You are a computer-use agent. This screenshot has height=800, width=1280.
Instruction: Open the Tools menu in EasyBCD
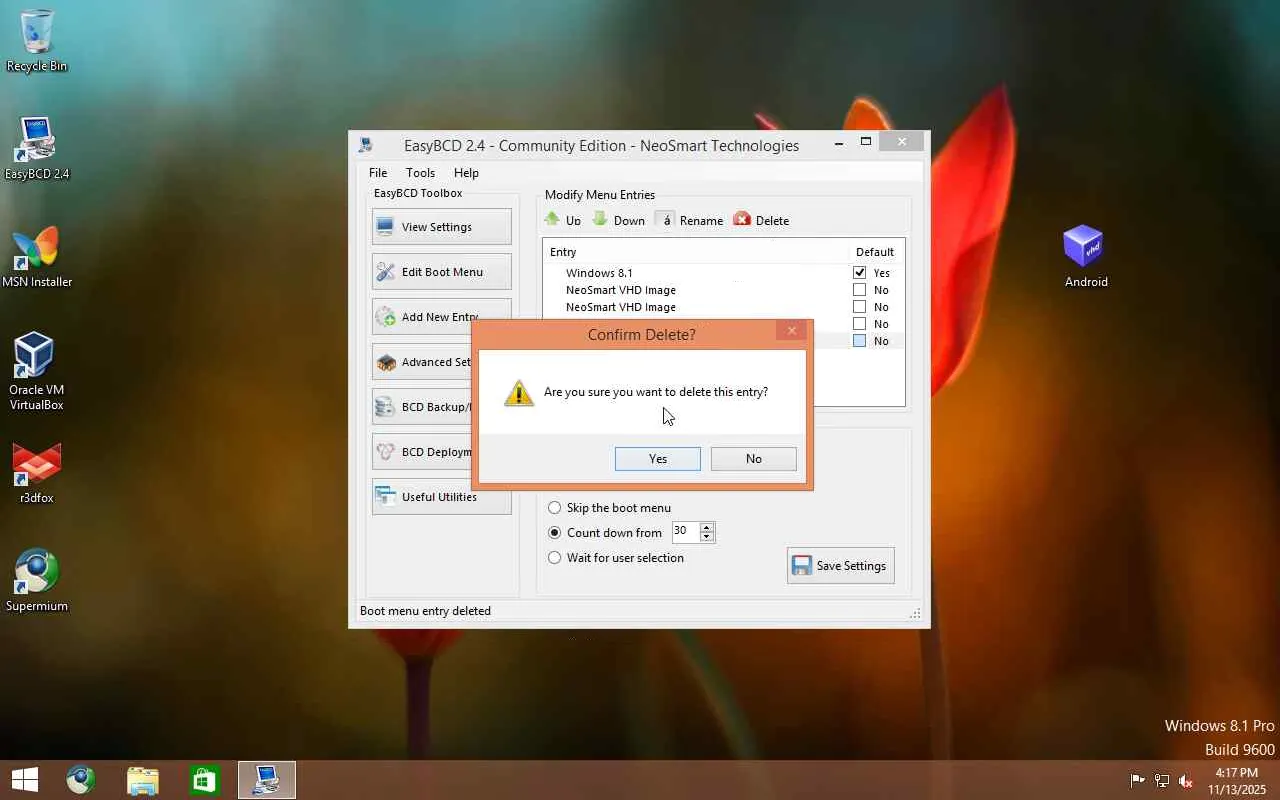(420, 173)
